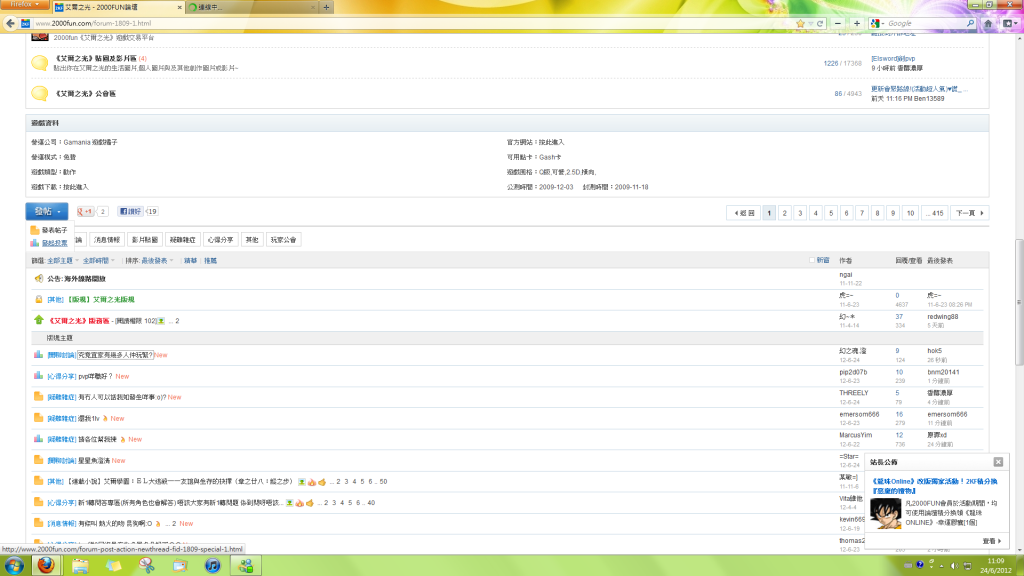Choose 發起投票 from the post menu
This screenshot has width=1024, height=576.
54,243
